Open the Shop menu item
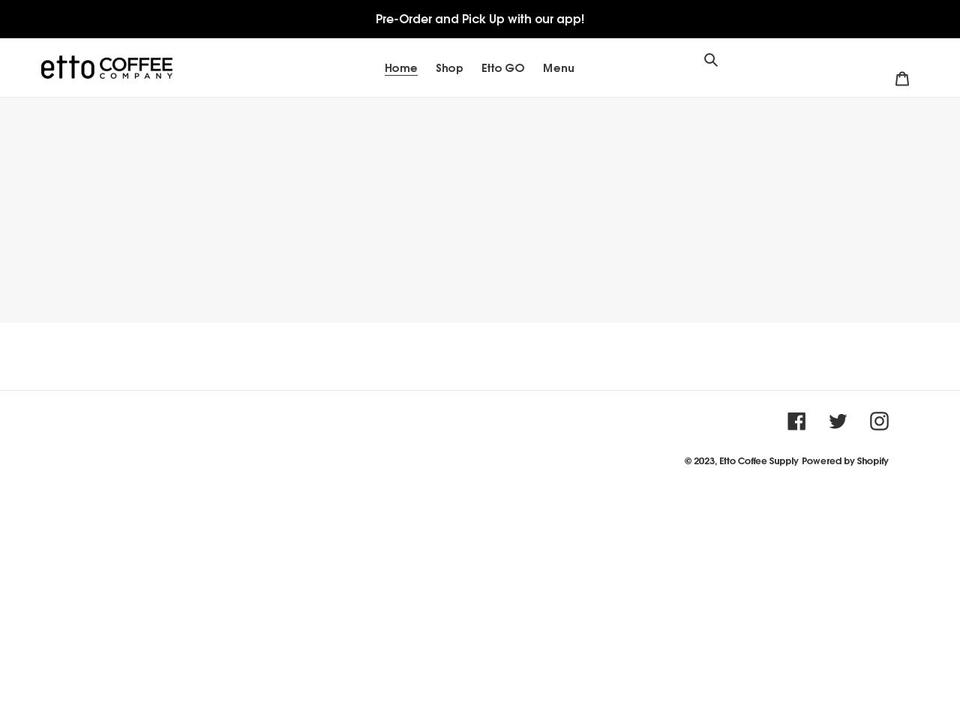This screenshot has width=960, height=720. (449, 68)
